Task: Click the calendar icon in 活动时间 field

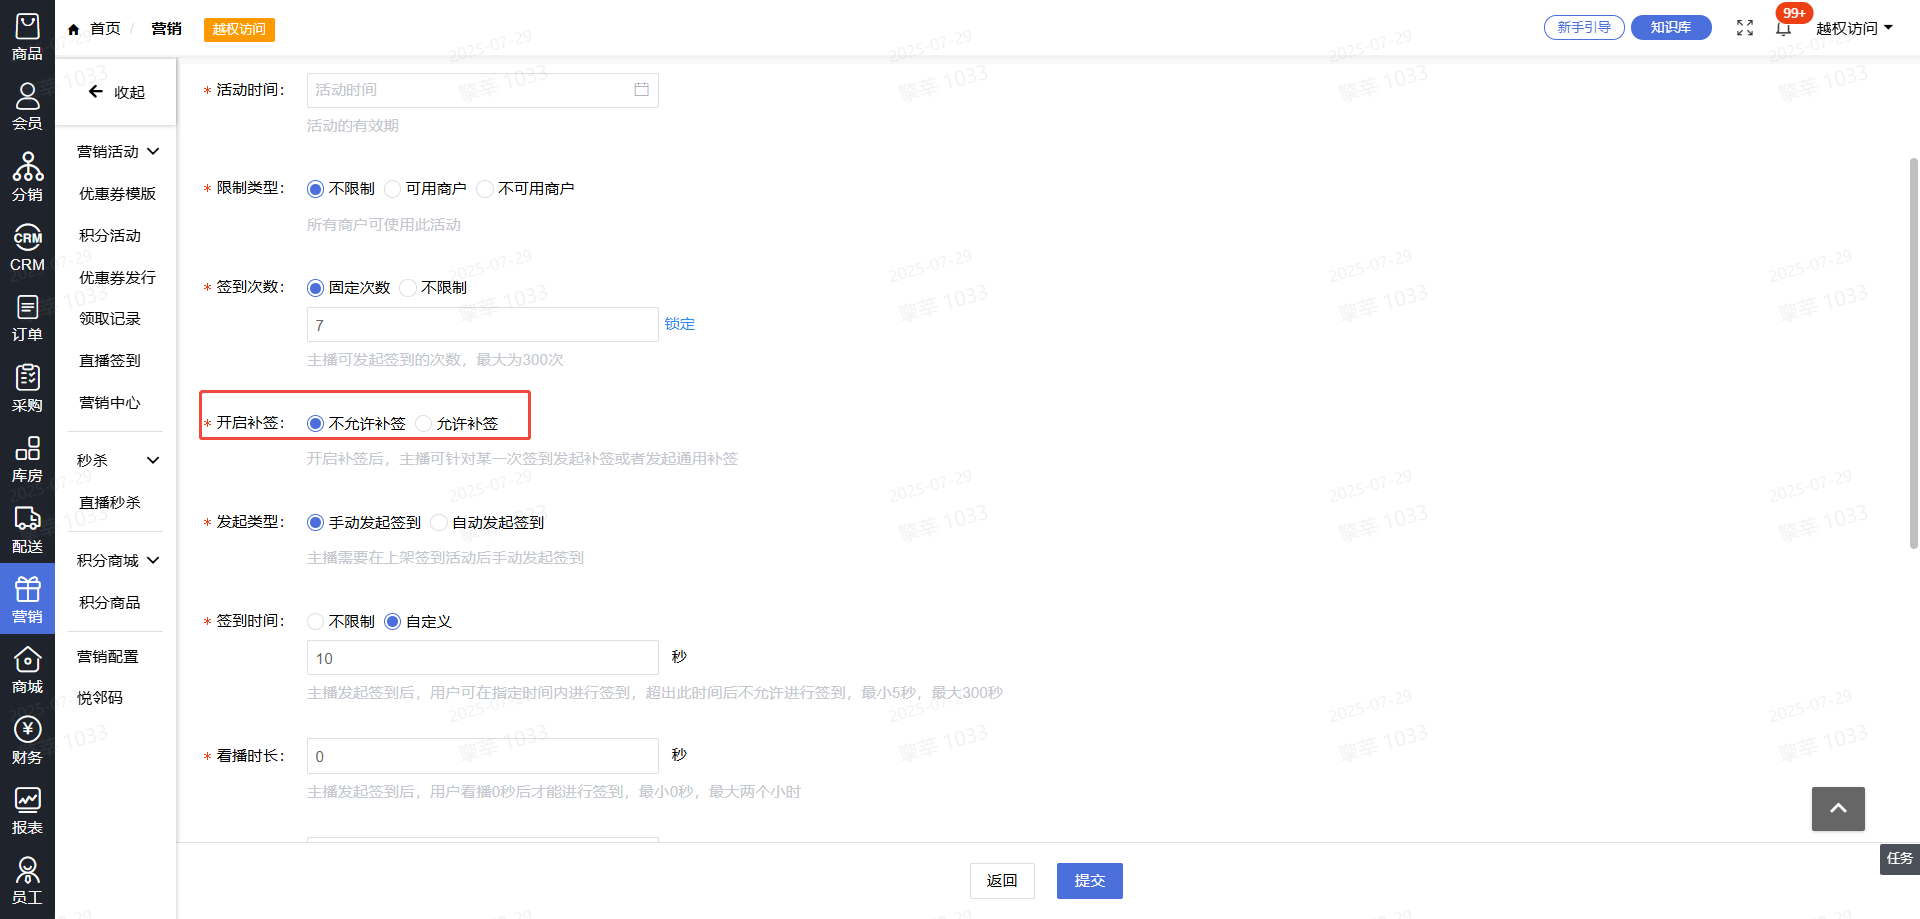Action: tap(641, 90)
